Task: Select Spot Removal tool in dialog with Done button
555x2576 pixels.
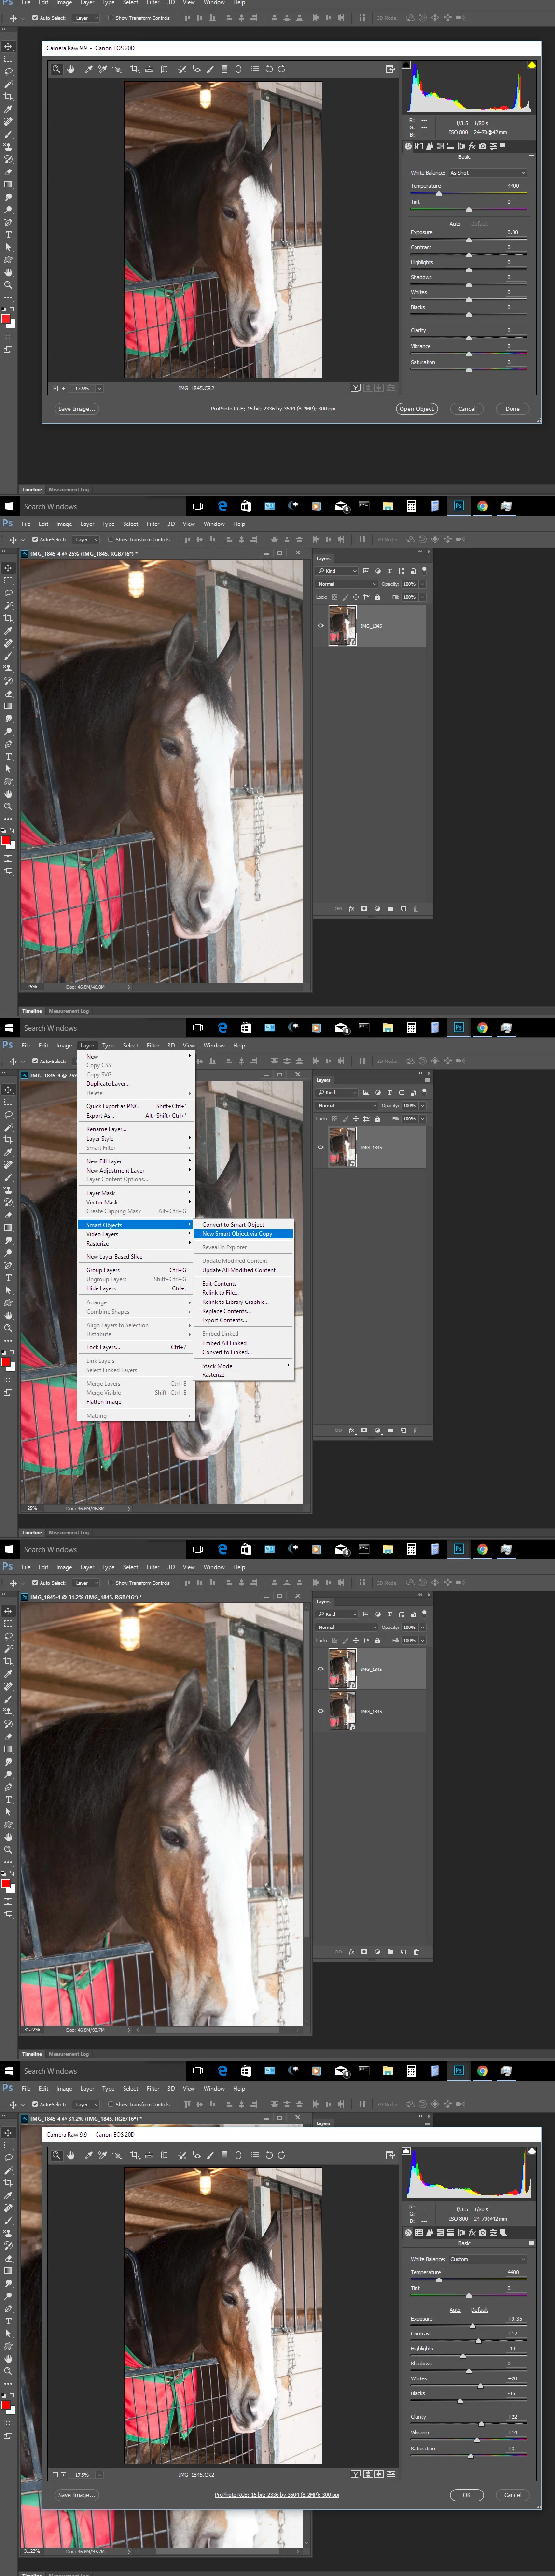Action: 181,69
